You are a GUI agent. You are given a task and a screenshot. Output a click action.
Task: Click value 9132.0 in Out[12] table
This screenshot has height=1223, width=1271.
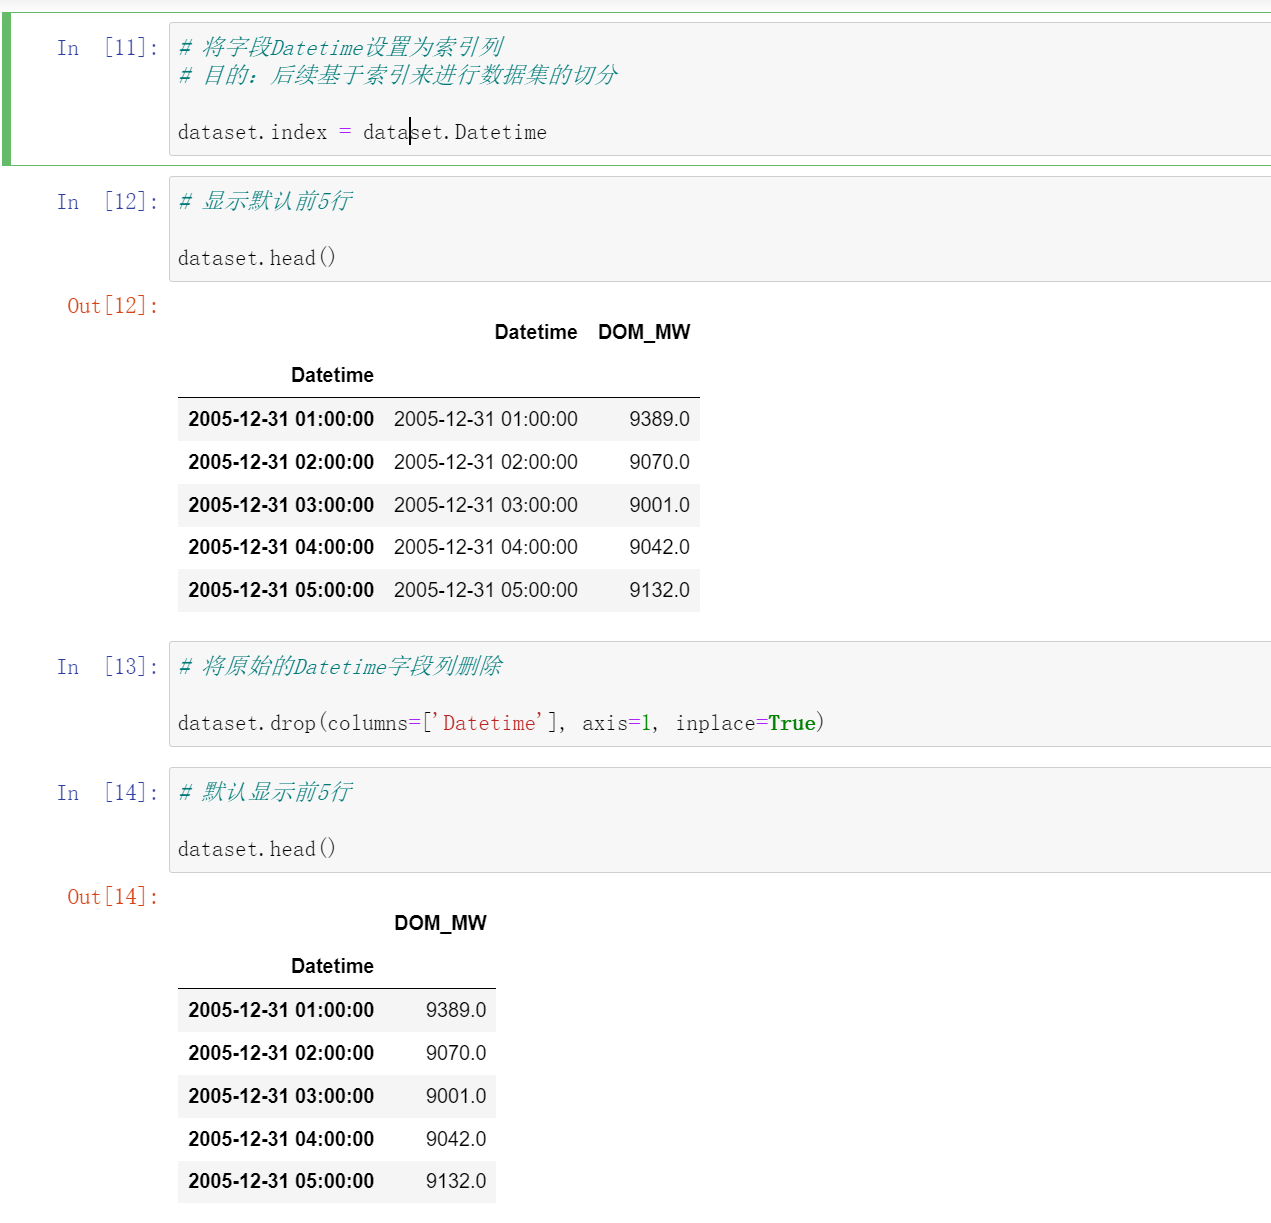tap(659, 590)
